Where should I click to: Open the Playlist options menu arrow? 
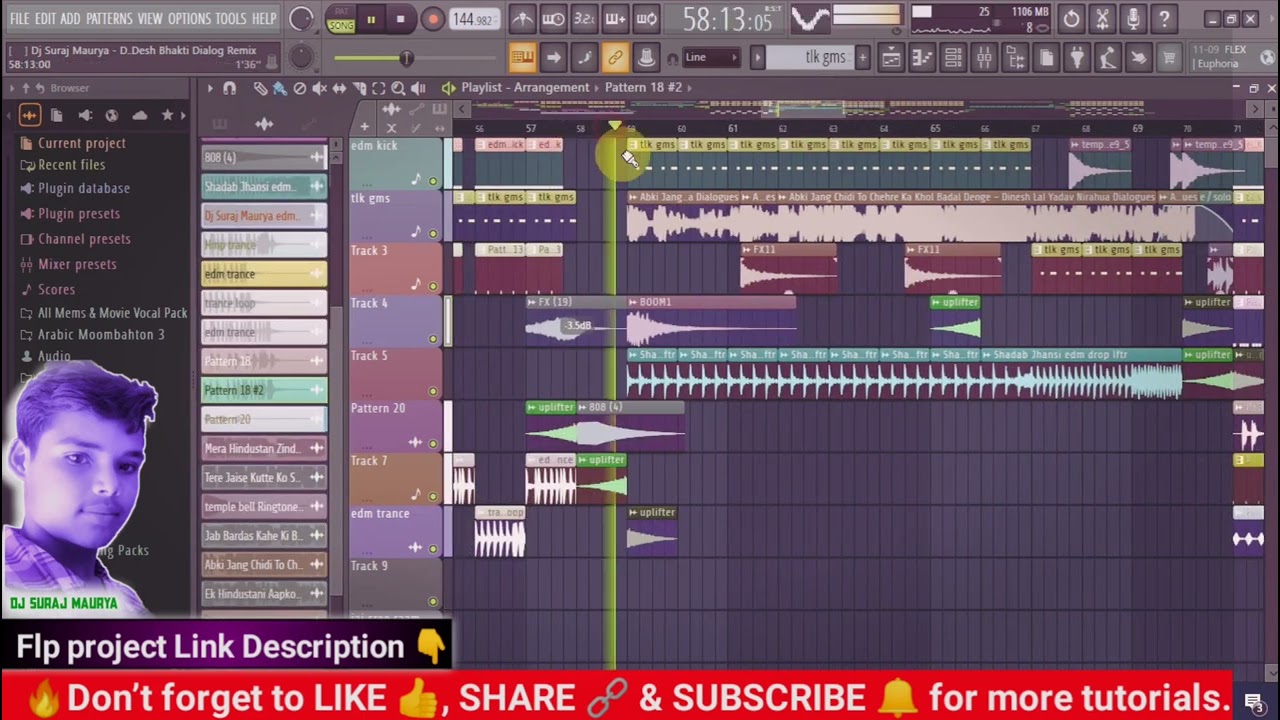(210, 88)
